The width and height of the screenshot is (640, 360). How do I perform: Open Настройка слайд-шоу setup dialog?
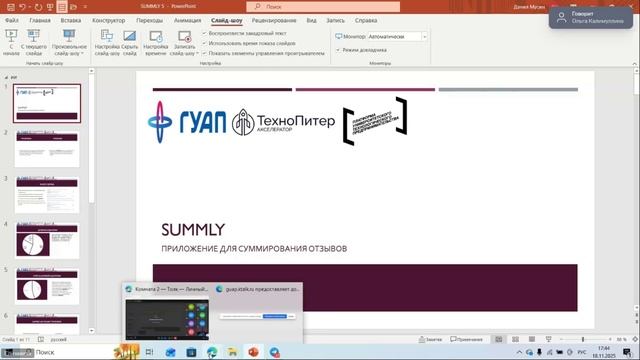tap(107, 42)
